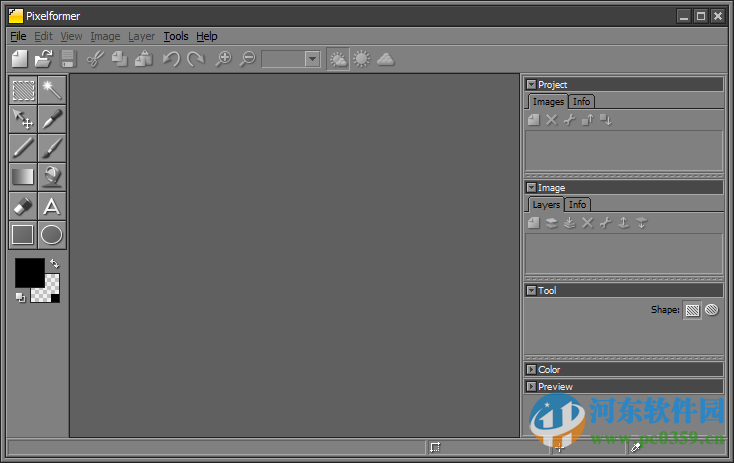Screen dimensions: 734x463
Task: Toggle the sun-and-cloud background mode
Action: [338, 59]
